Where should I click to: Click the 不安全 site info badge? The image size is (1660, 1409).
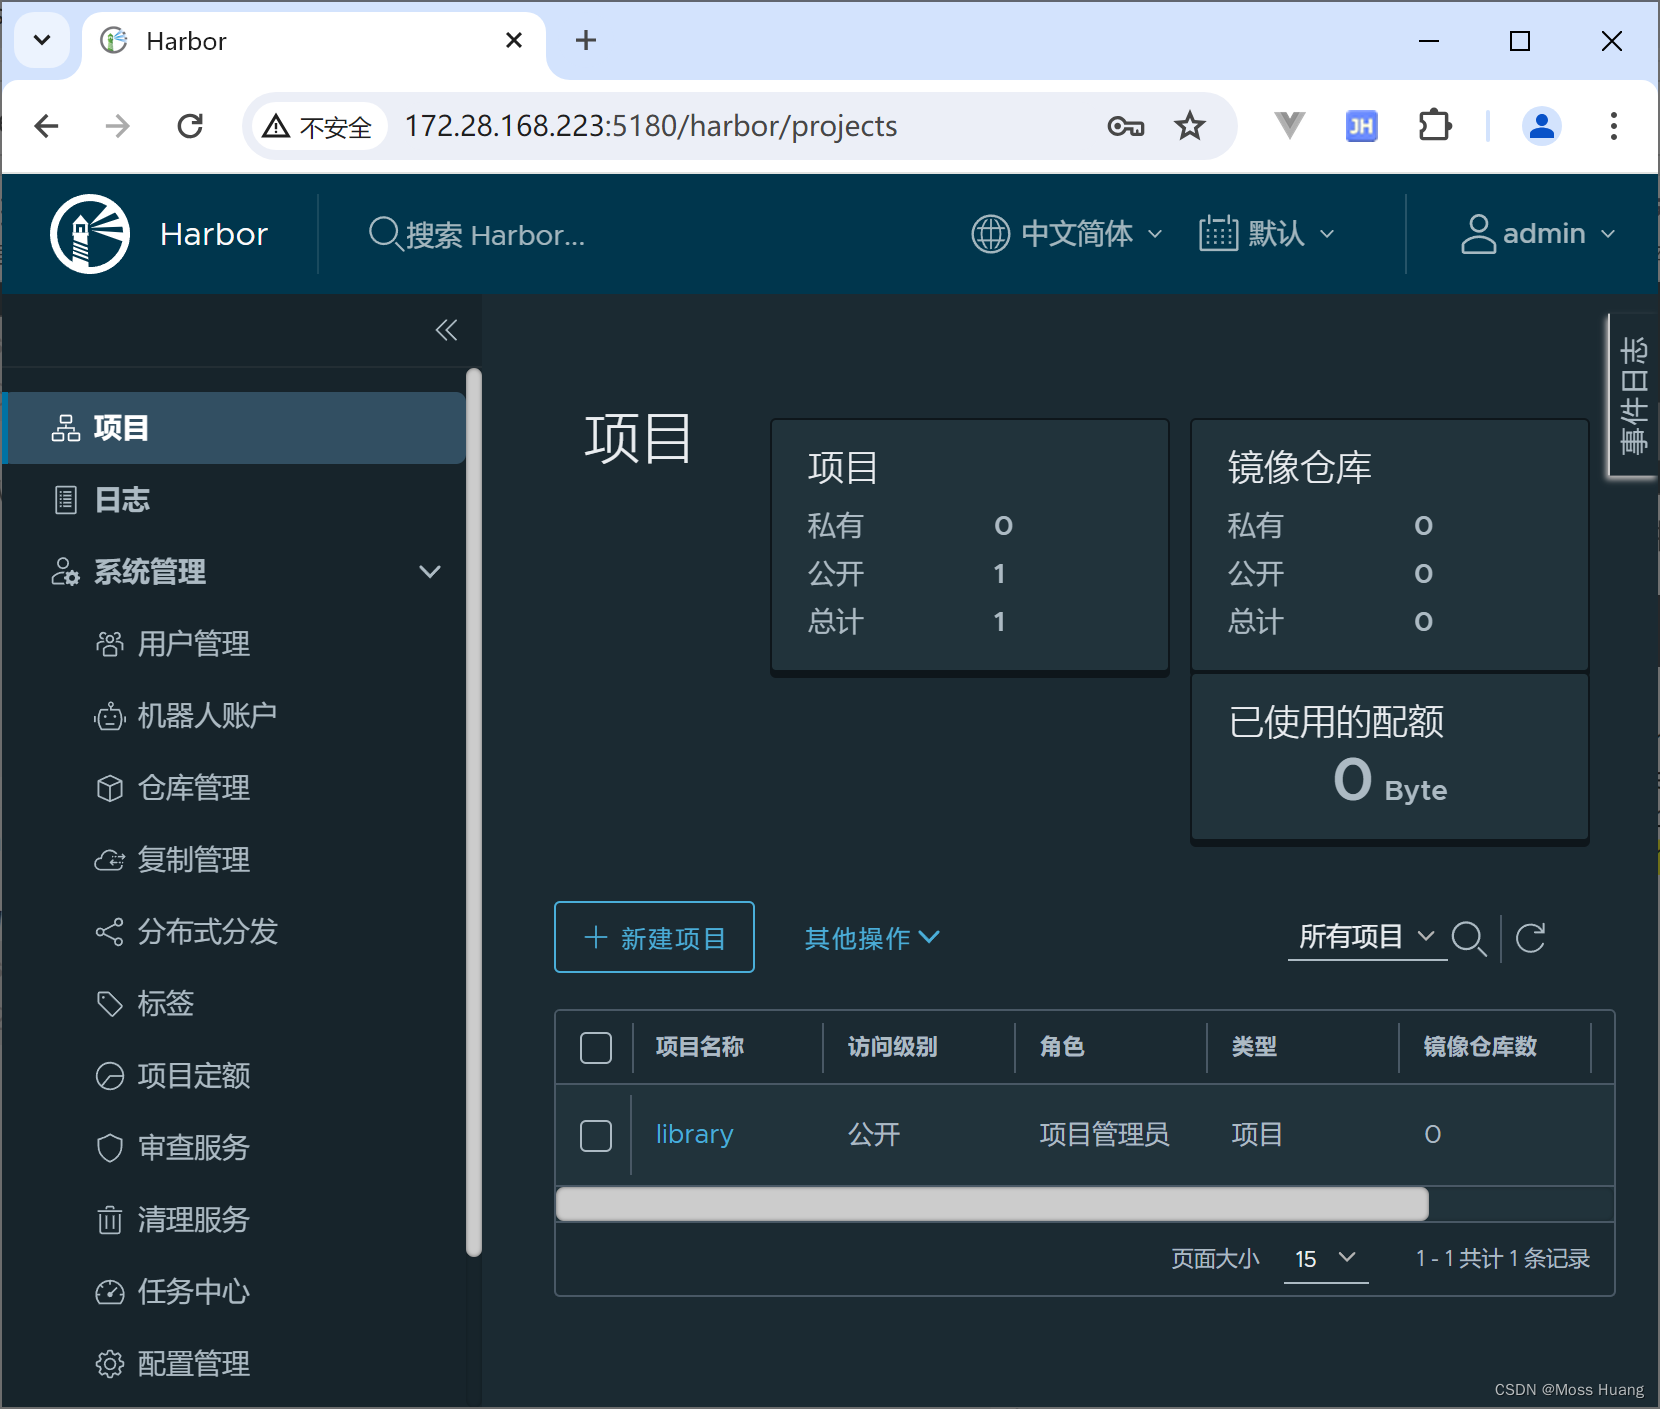[x=318, y=127]
